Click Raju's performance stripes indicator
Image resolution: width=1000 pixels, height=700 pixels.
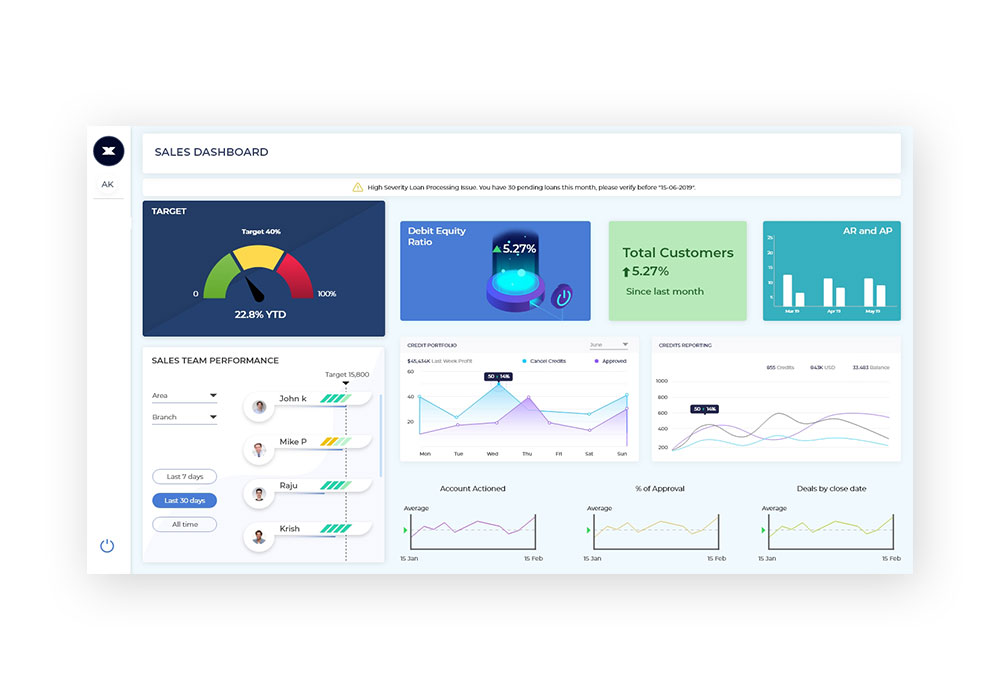(335, 485)
